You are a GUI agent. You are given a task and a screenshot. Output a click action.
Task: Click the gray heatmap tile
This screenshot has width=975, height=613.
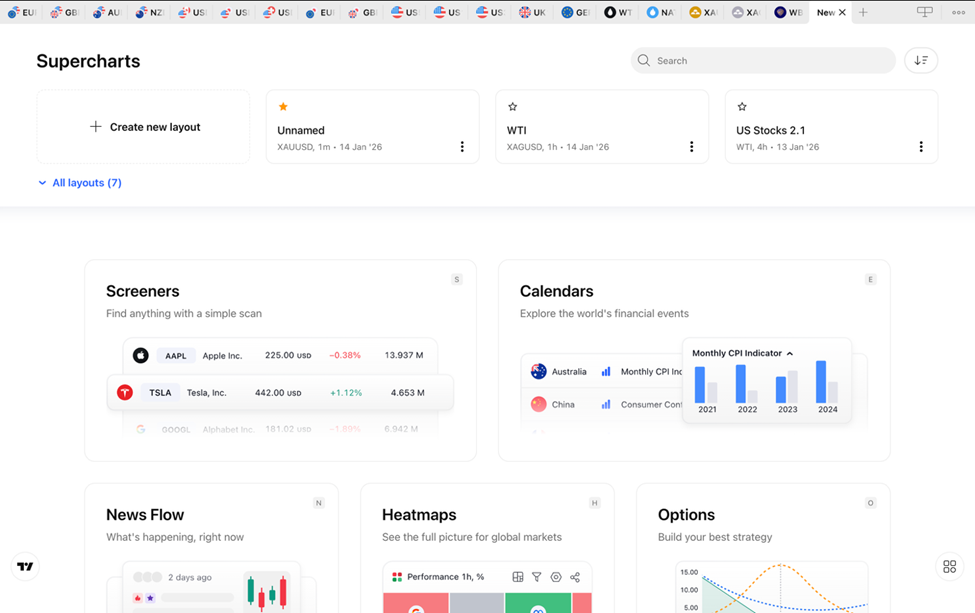(477, 603)
